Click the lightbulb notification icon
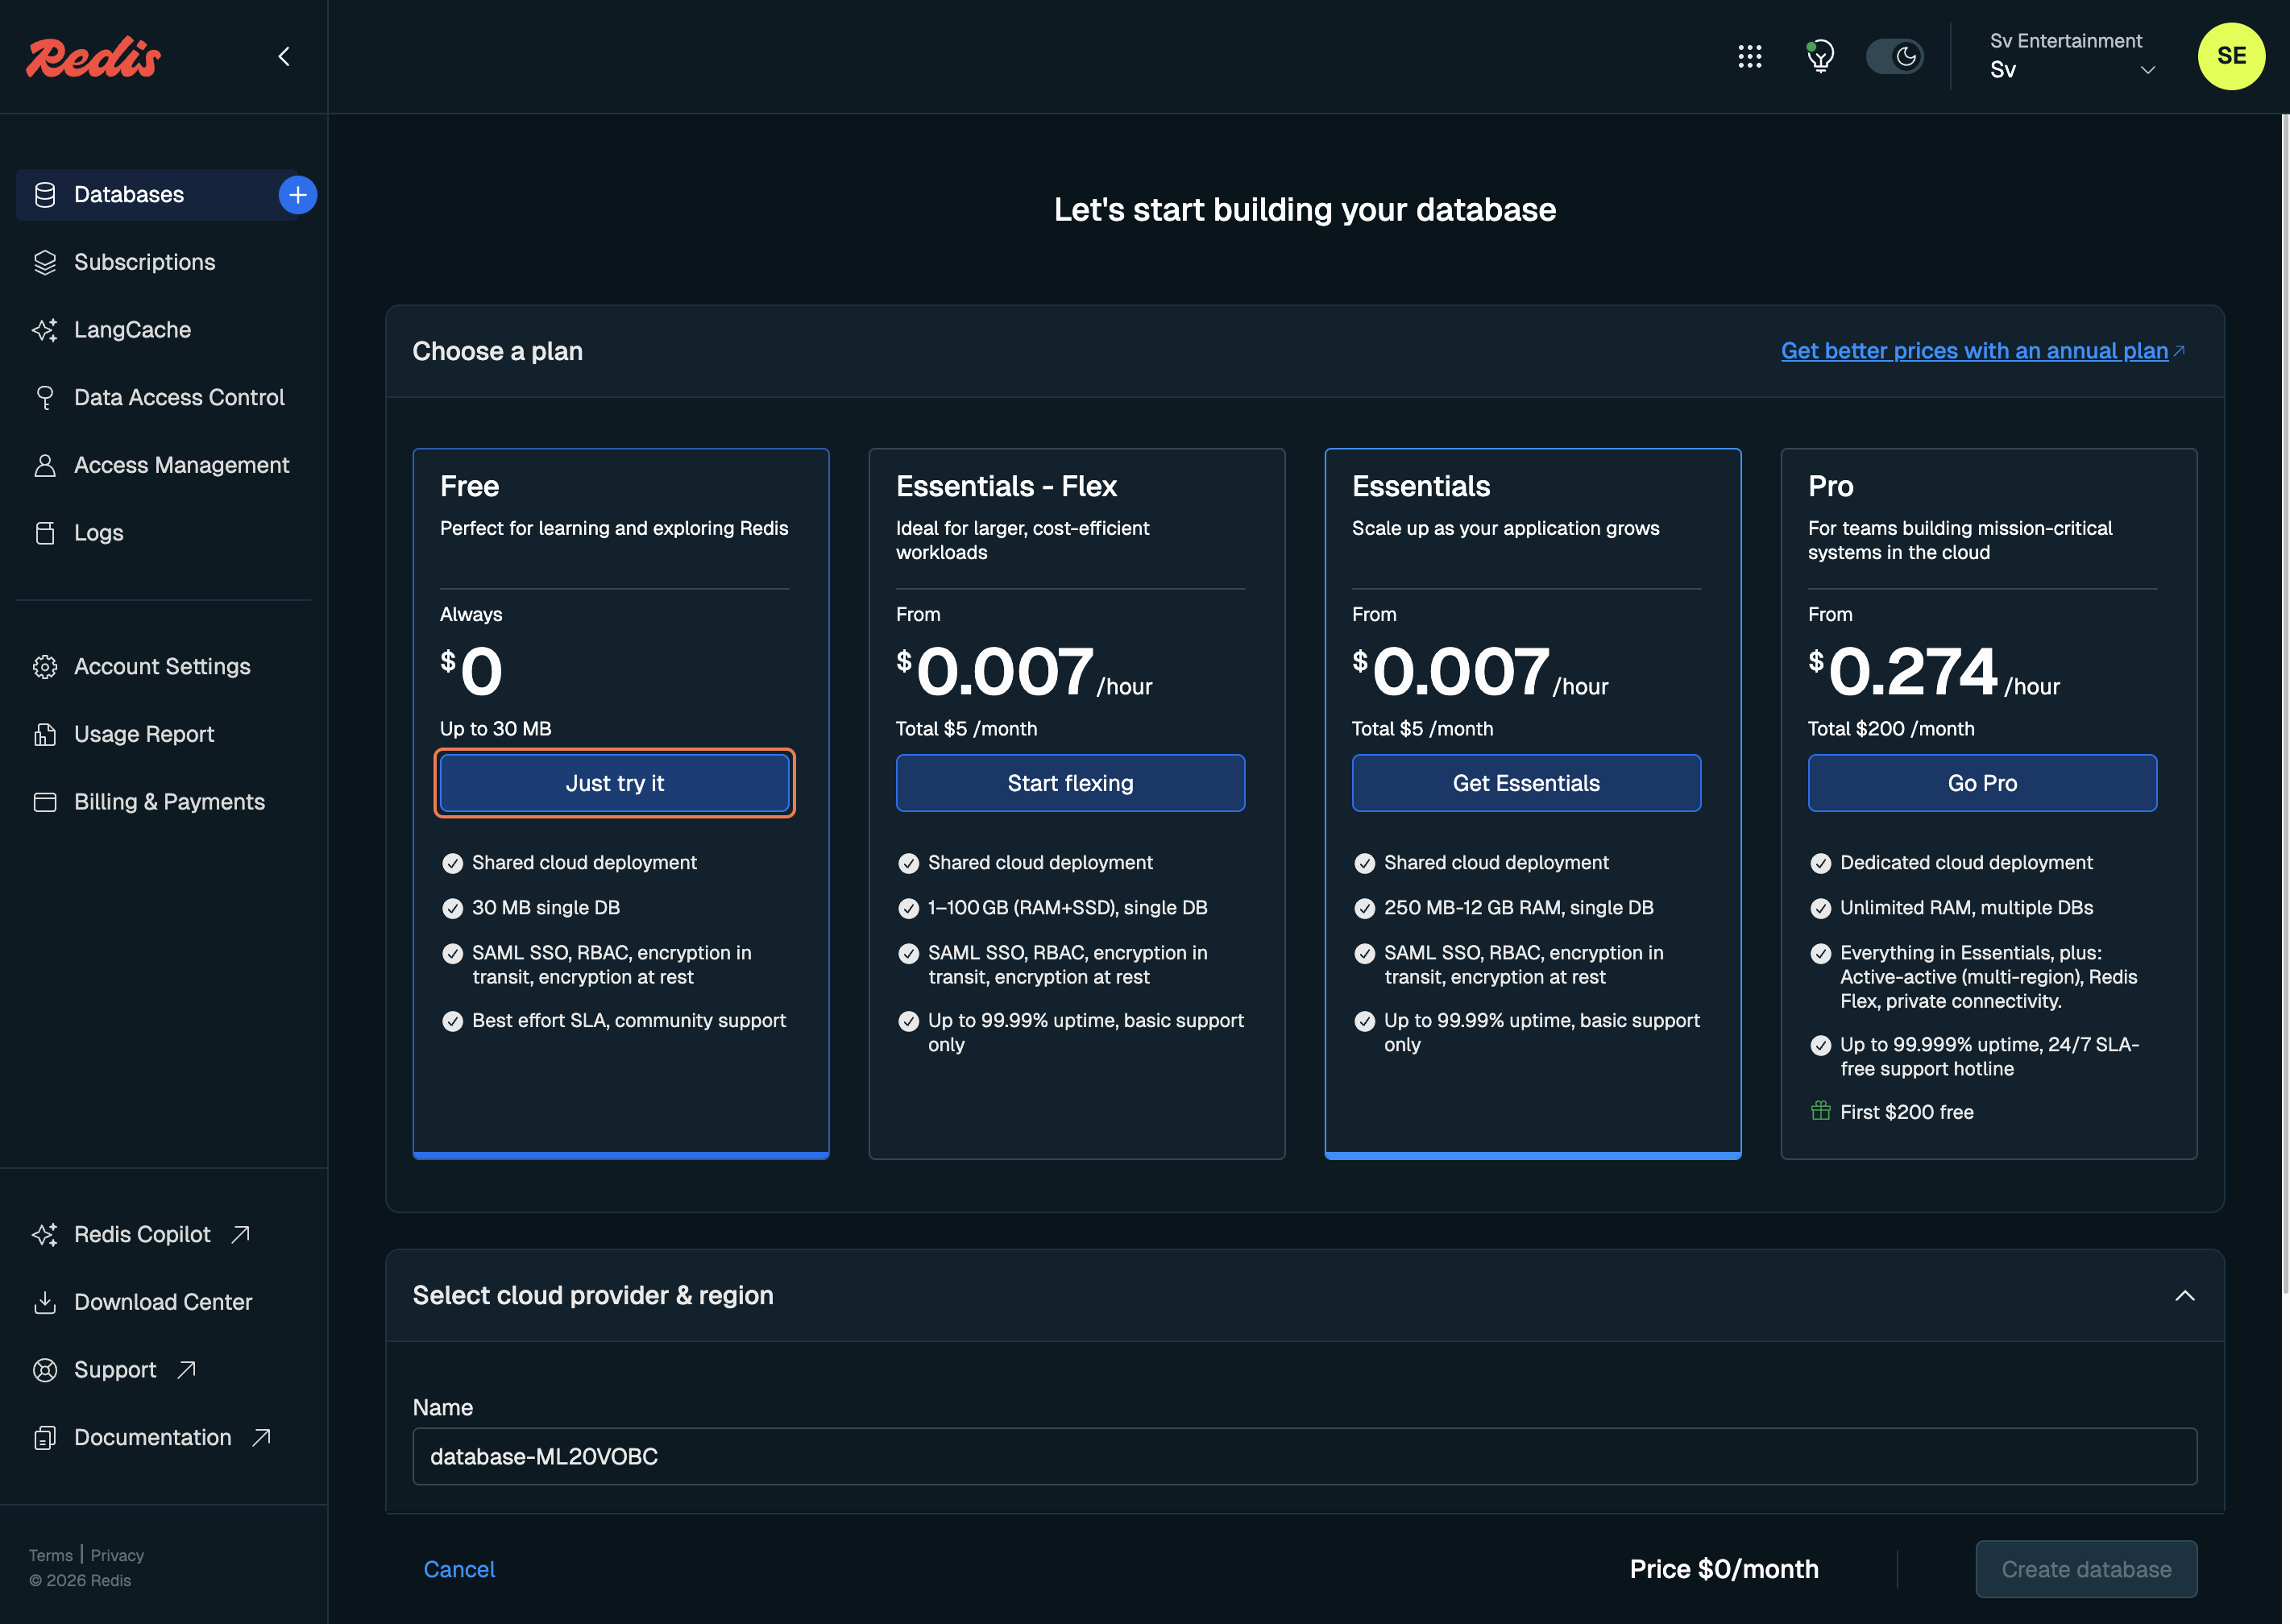The width and height of the screenshot is (2290, 1624). click(1820, 56)
